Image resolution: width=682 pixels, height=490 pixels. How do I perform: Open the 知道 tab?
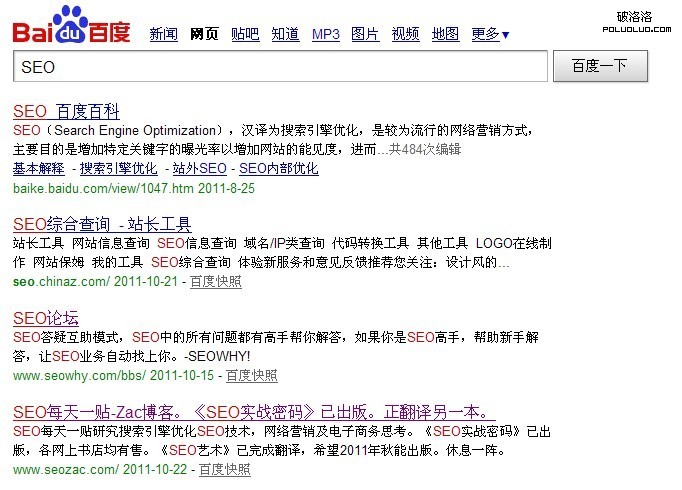[x=285, y=34]
